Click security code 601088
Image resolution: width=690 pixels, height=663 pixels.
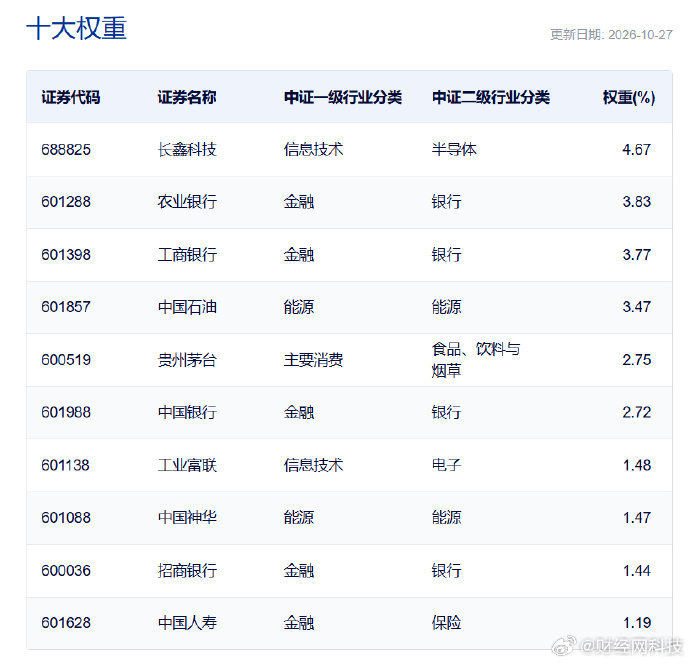66,517
